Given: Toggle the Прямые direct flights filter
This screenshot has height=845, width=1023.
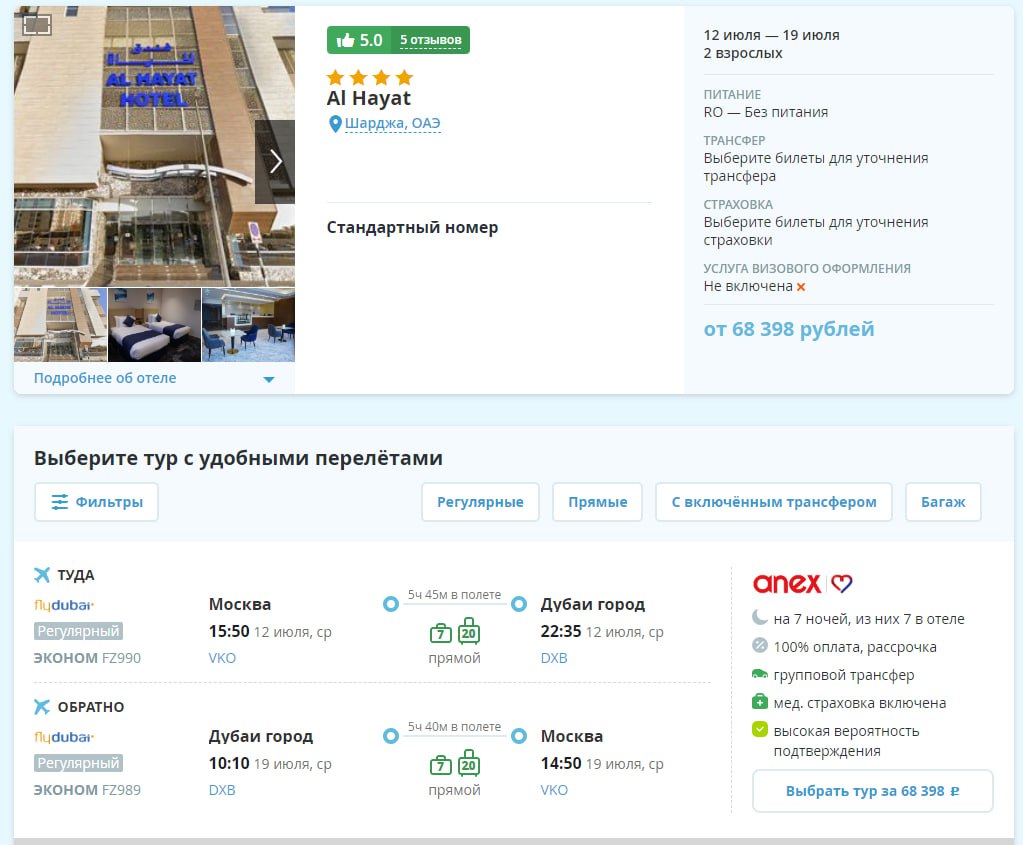Looking at the screenshot, I should pos(597,502).
